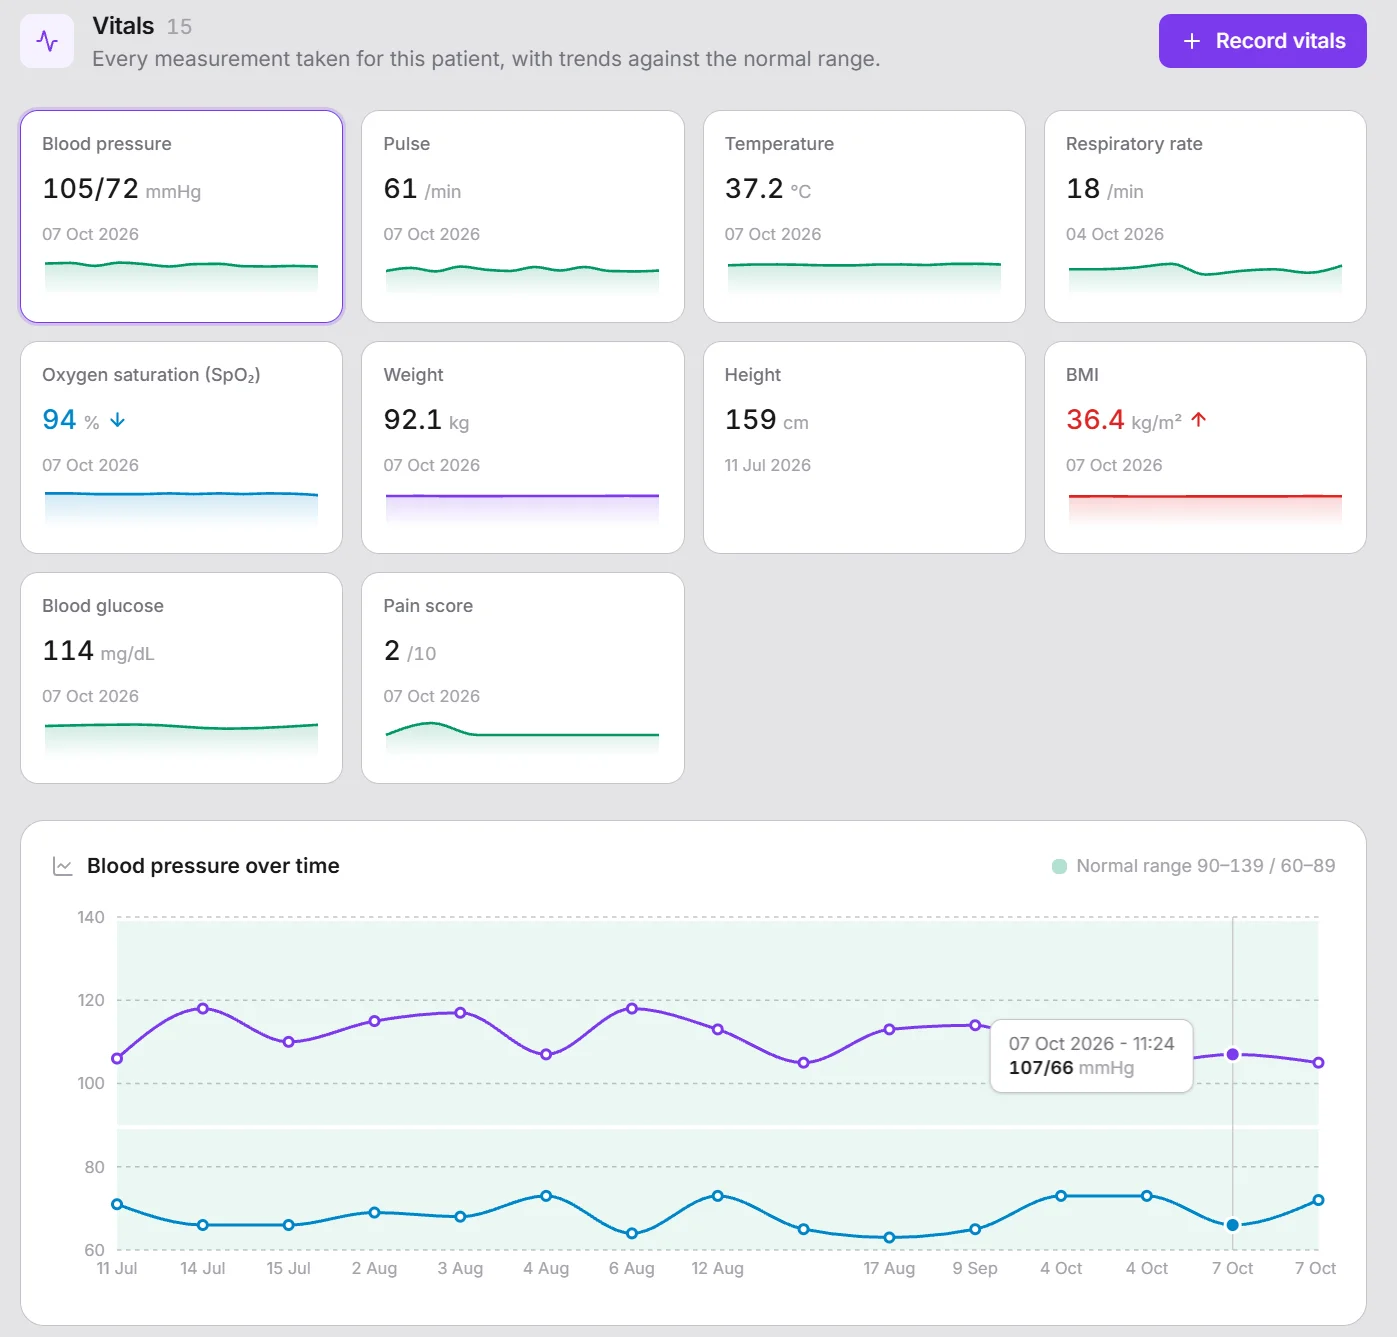The width and height of the screenshot is (1397, 1337).
Task: Click the red up arrow beside BMI 36.4
Action: coord(1199,420)
